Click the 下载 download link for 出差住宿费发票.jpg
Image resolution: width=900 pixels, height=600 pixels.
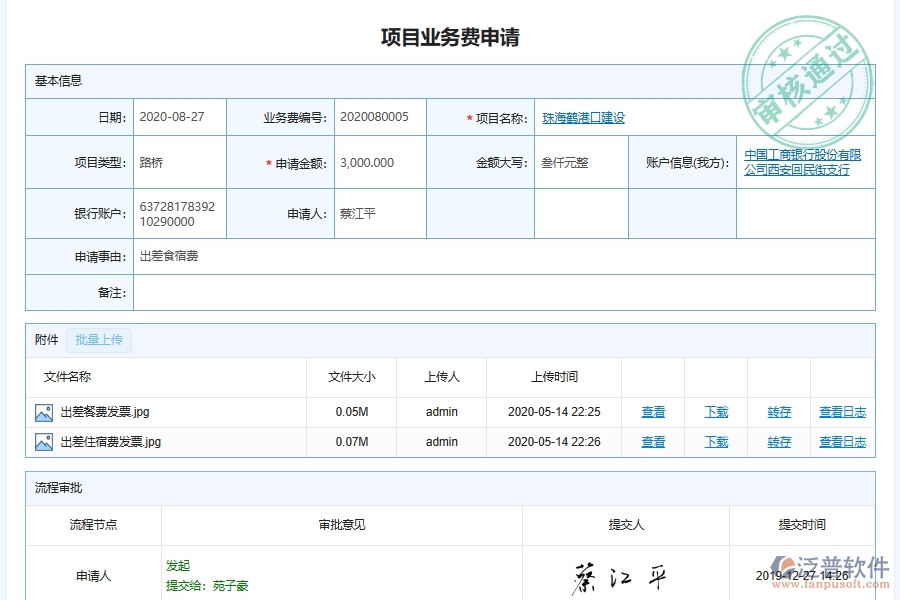(x=716, y=441)
